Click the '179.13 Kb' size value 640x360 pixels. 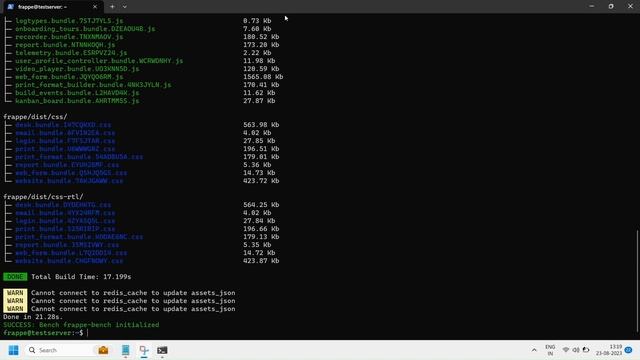pyautogui.click(x=261, y=237)
